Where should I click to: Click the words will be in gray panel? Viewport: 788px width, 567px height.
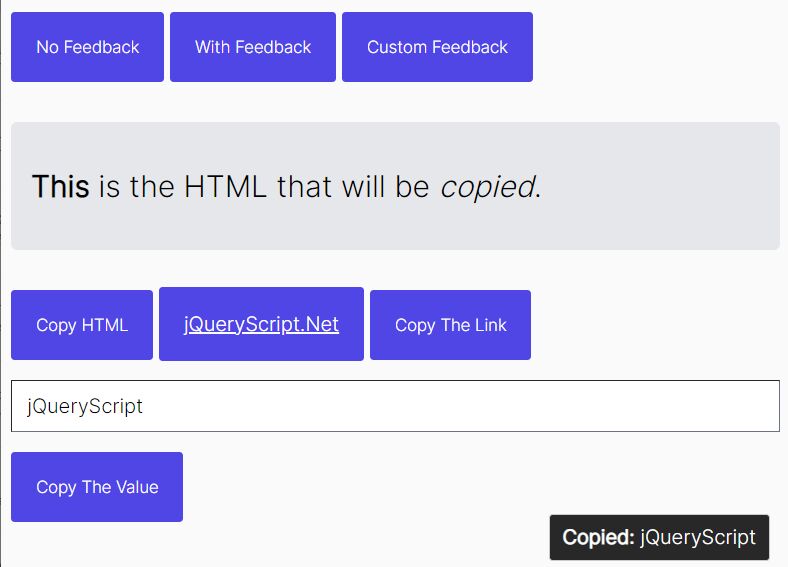[x=386, y=186]
